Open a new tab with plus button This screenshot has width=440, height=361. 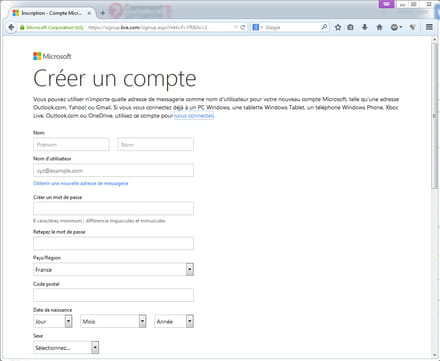[x=103, y=13]
